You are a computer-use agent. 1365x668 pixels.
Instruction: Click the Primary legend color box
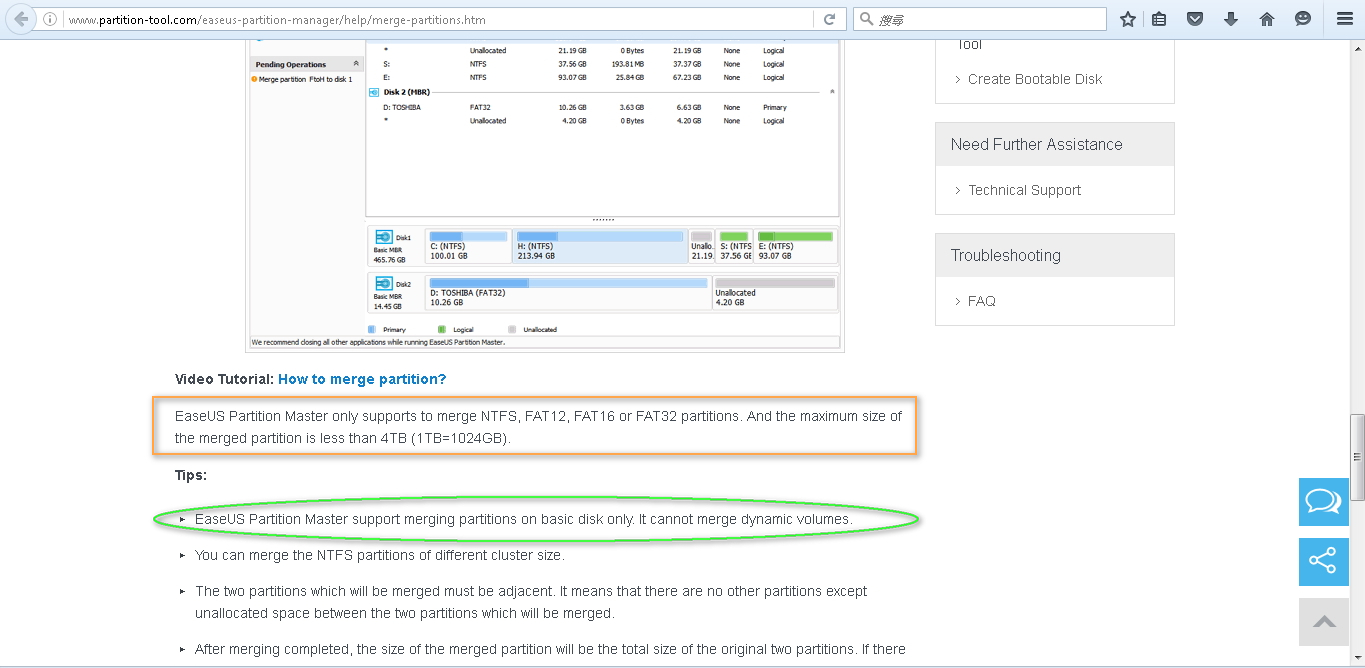372,329
